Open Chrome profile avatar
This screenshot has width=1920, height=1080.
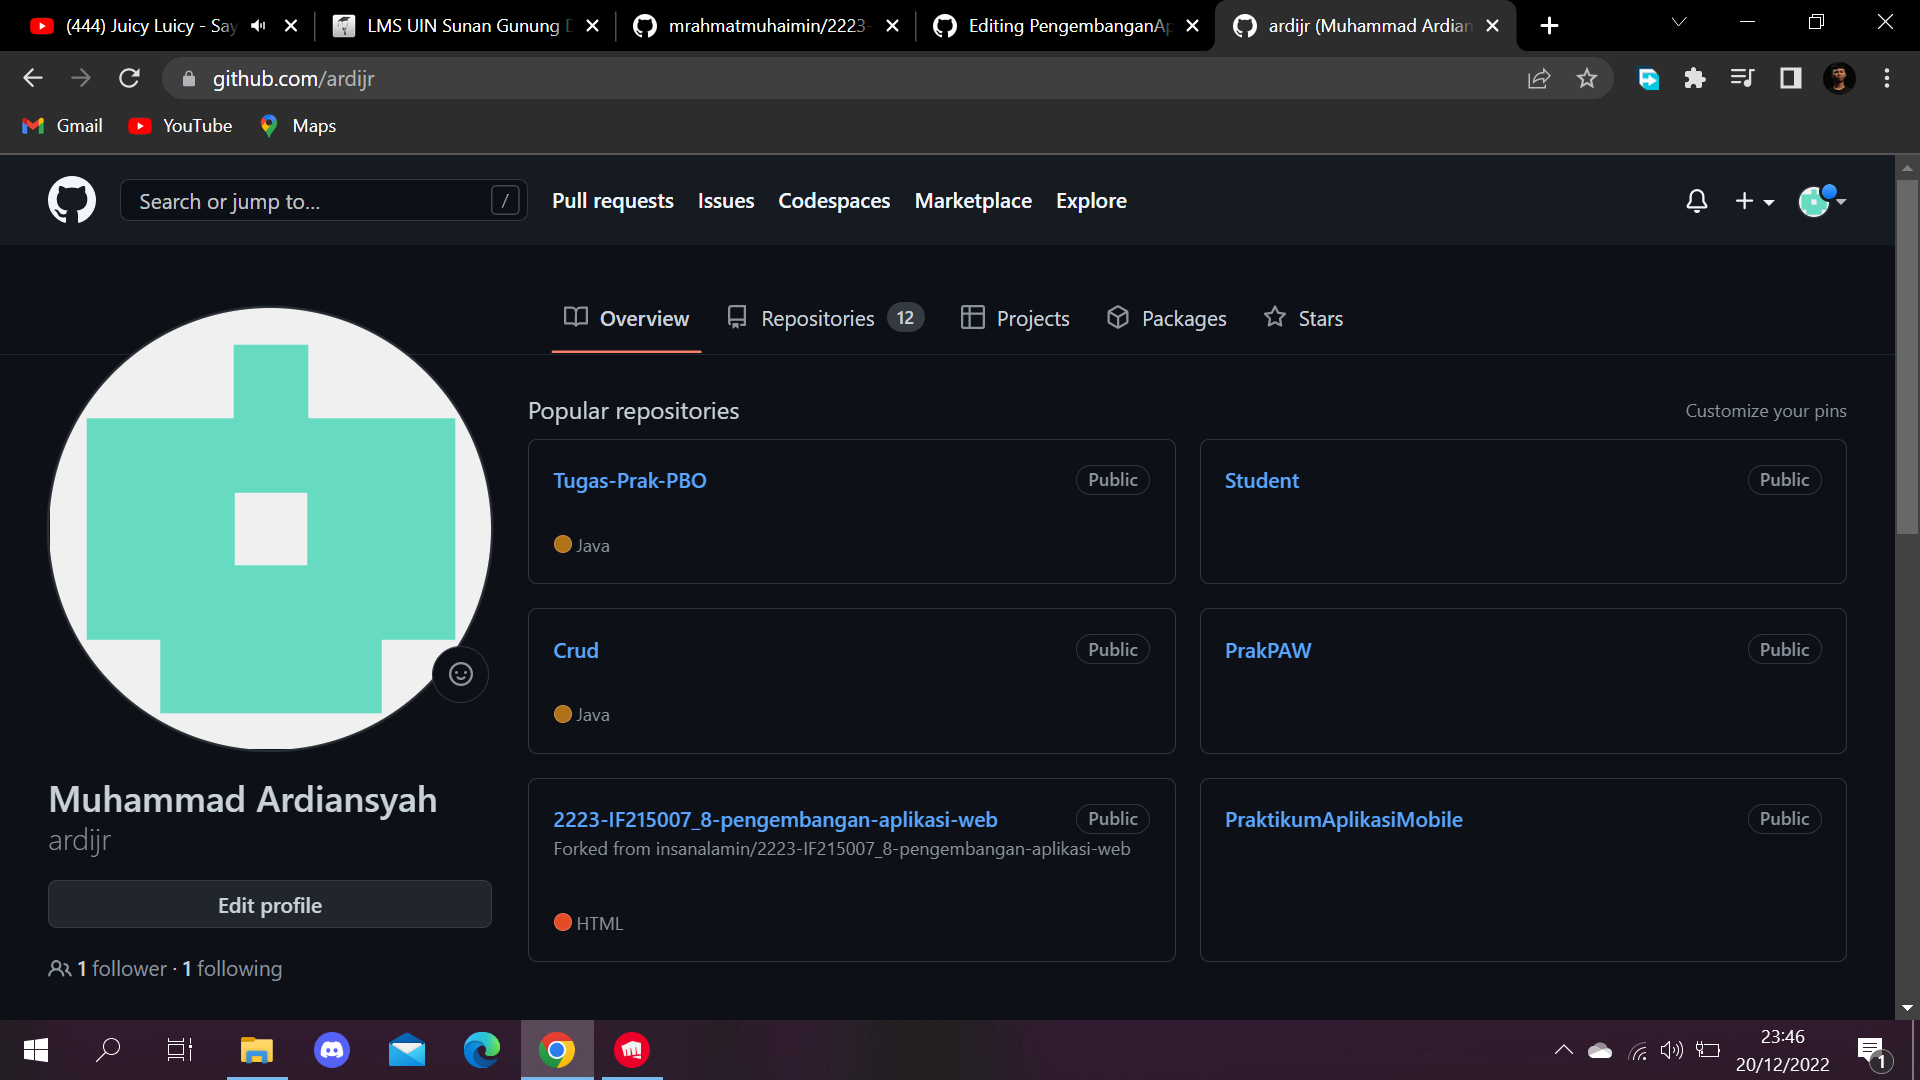coord(1839,78)
